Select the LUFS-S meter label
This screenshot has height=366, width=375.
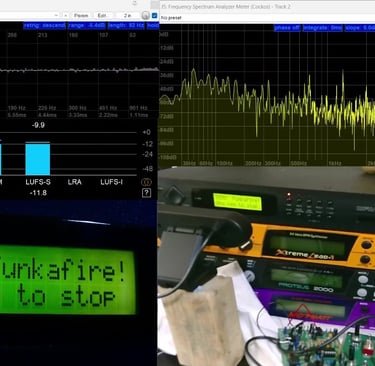click(x=38, y=182)
